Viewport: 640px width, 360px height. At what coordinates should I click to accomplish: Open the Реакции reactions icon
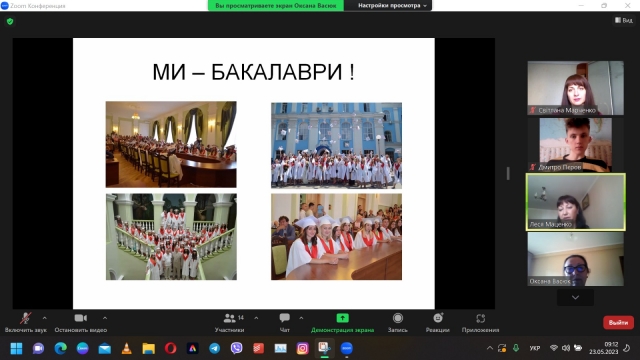click(x=438, y=318)
